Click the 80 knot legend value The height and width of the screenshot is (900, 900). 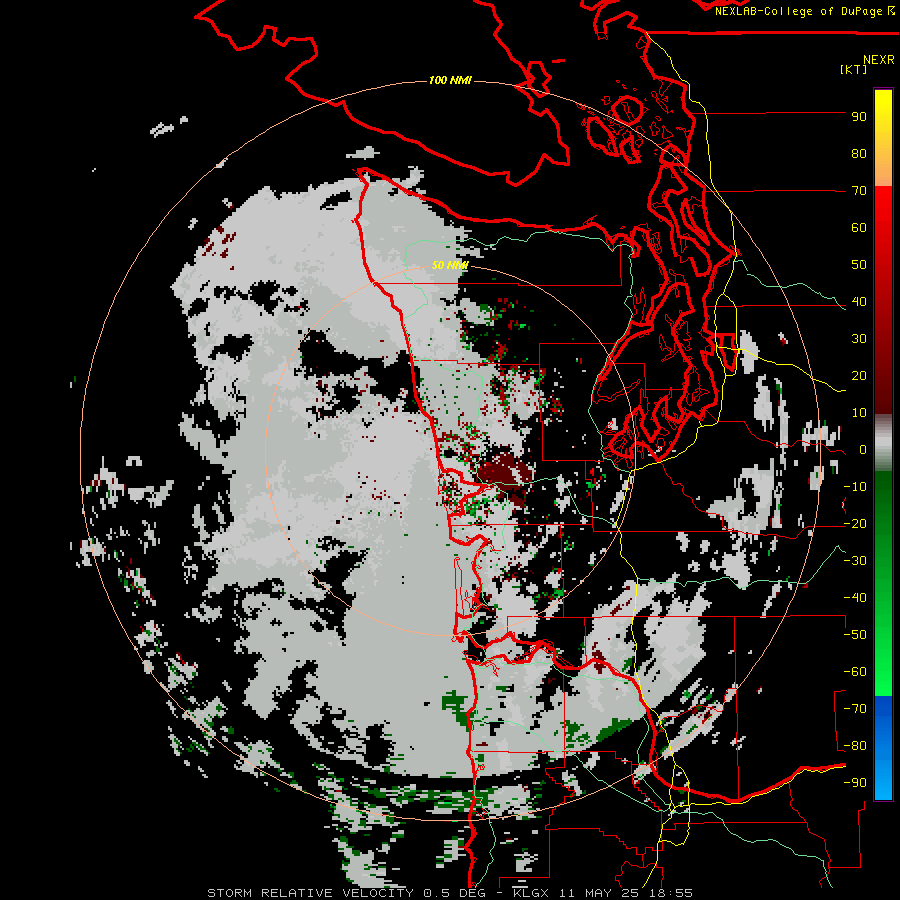pos(859,154)
